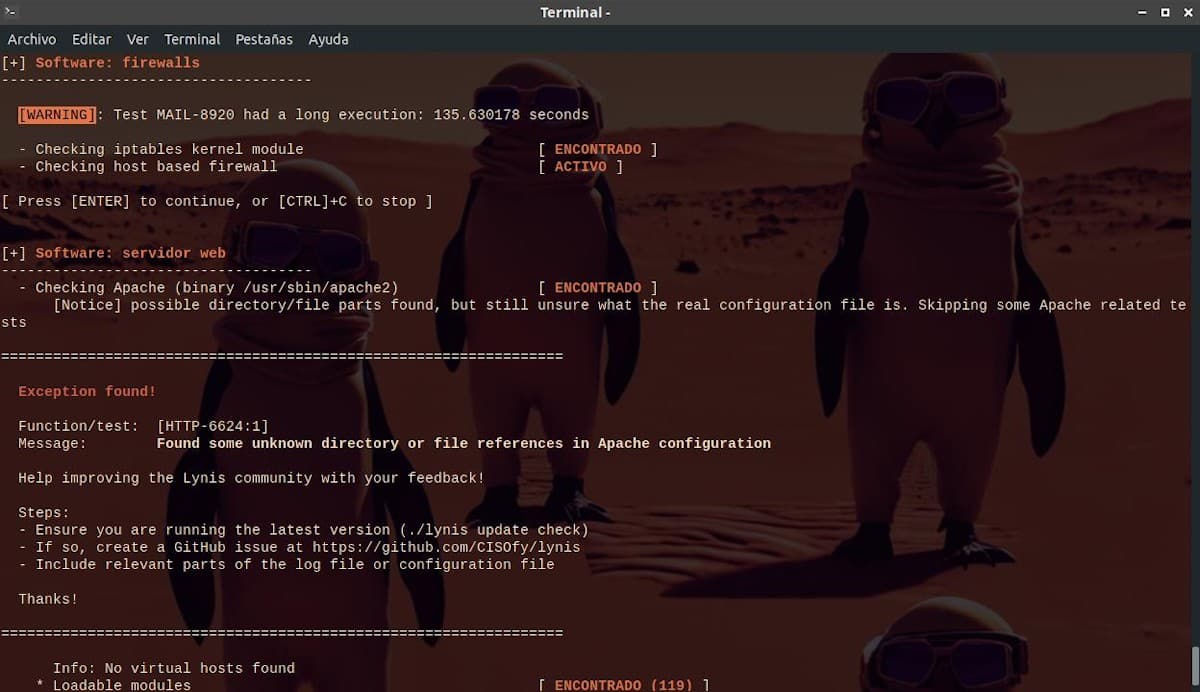
Task: Open the Ver menu
Action: tap(138, 39)
